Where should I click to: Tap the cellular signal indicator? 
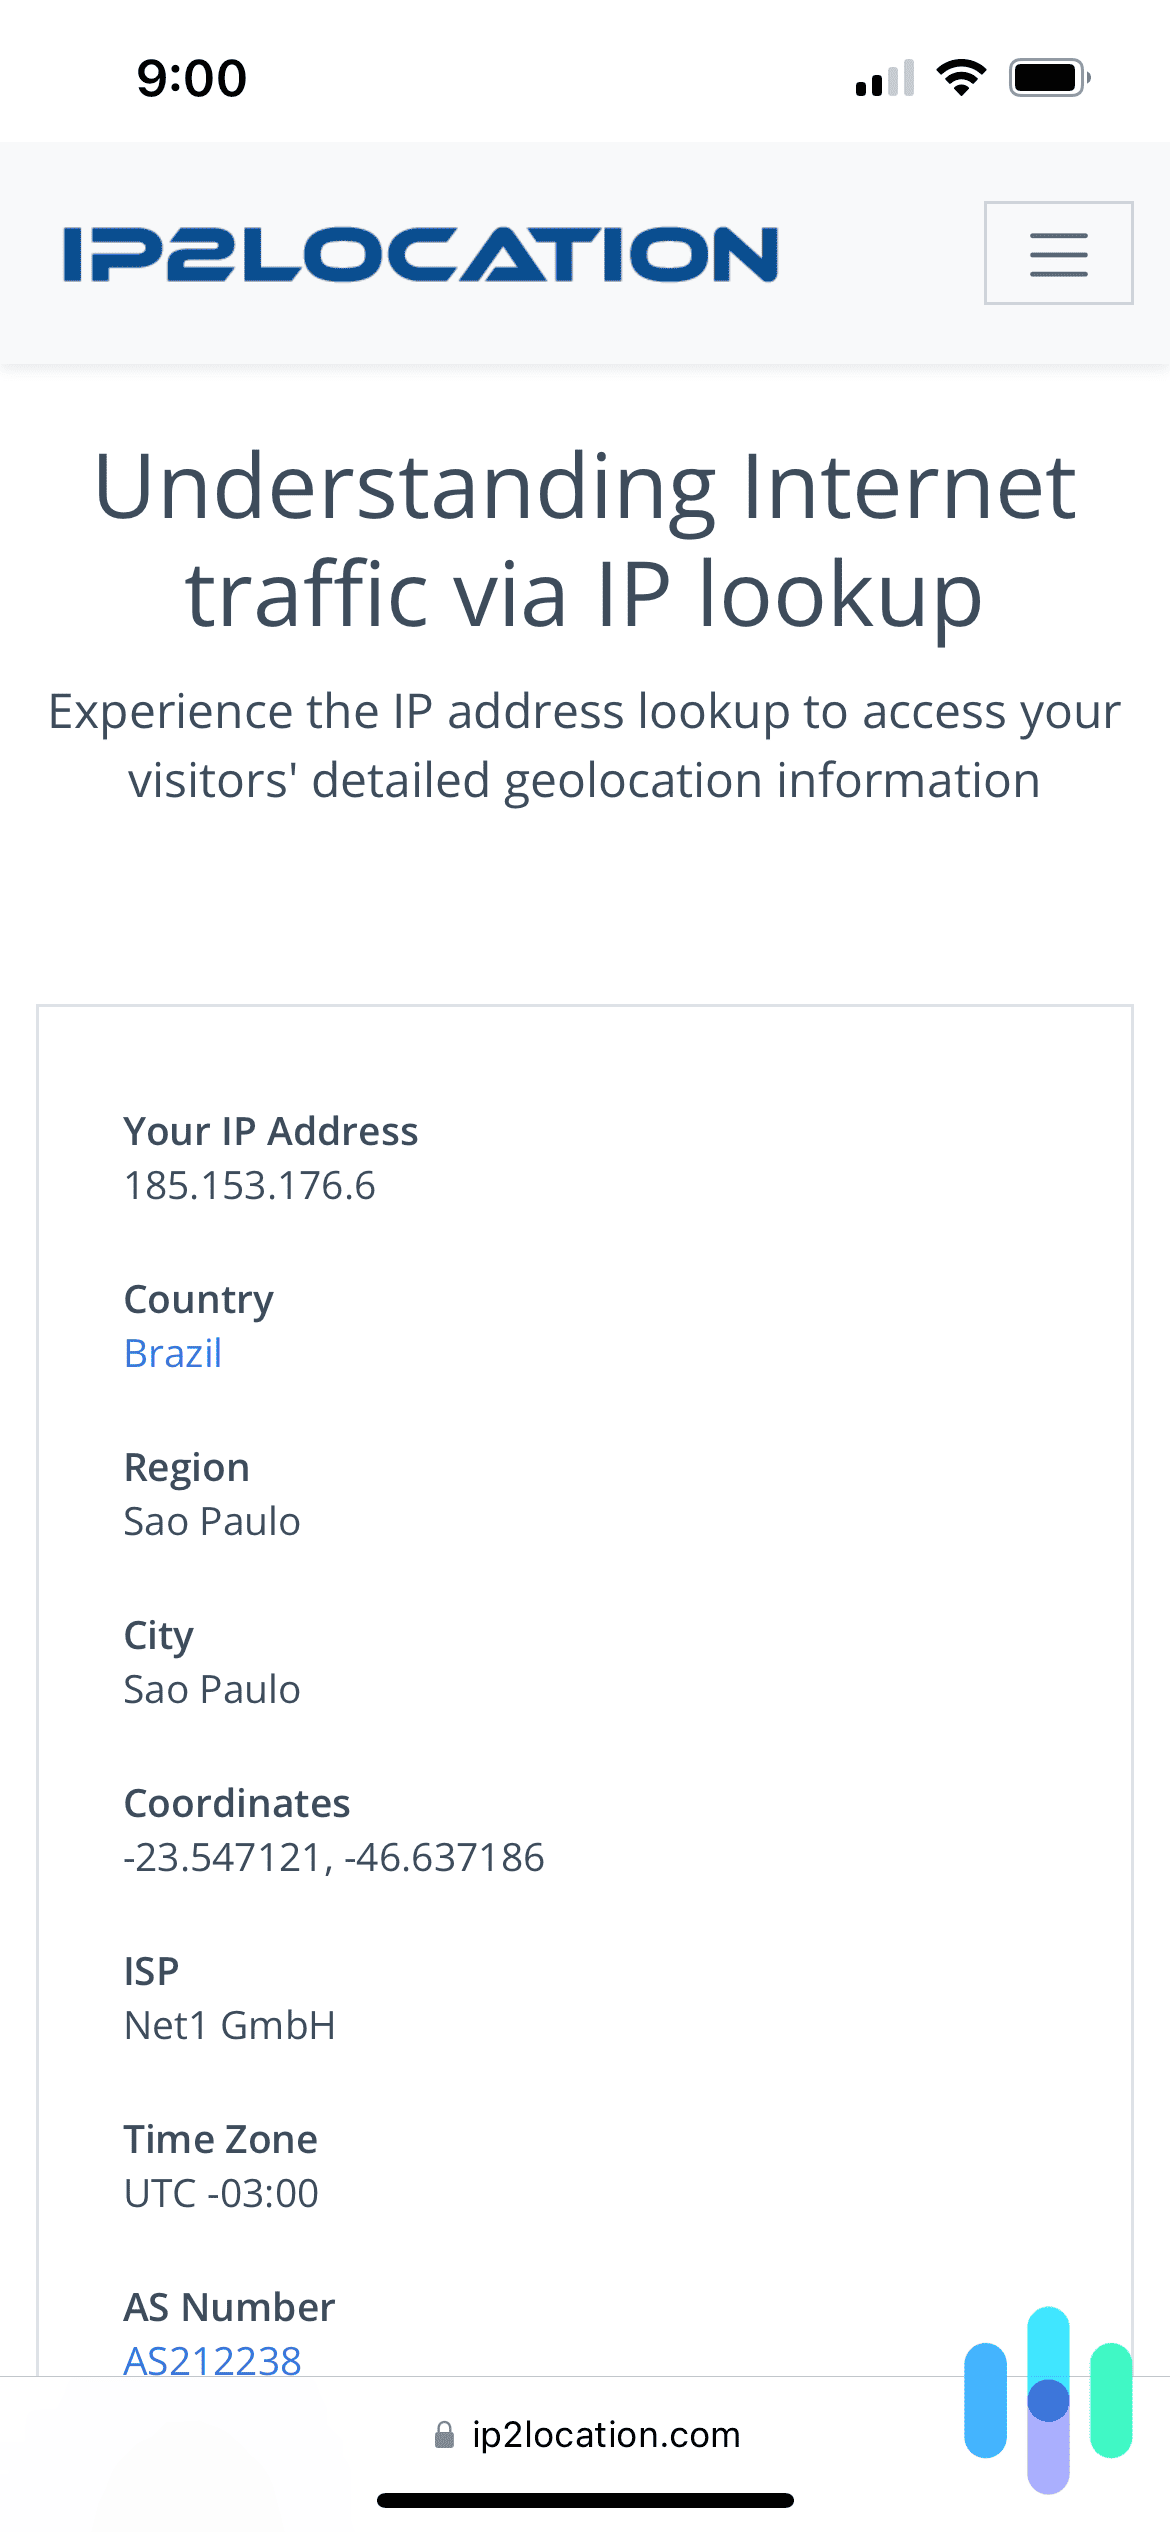(x=884, y=76)
